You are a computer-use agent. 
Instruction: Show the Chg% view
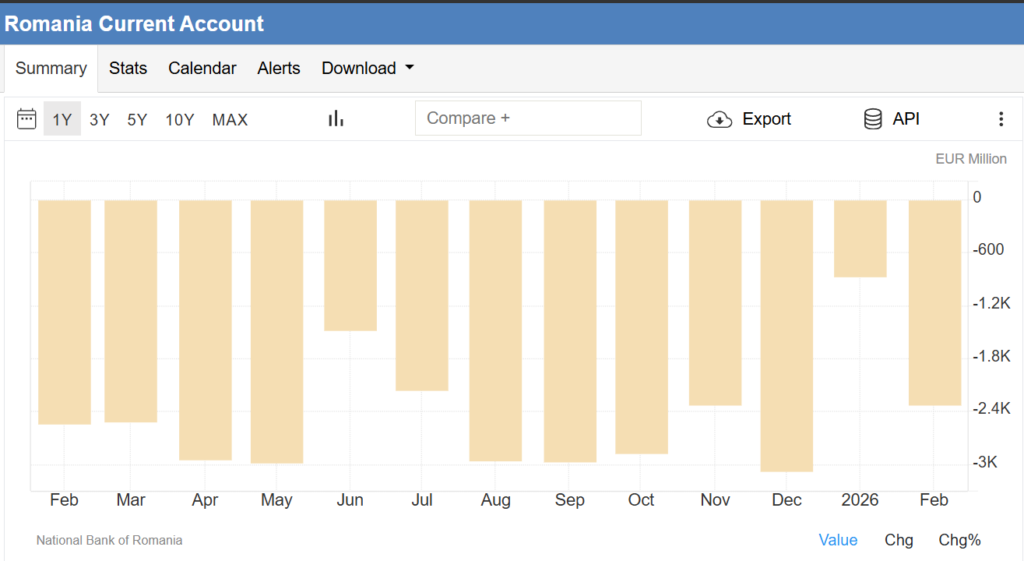[x=959, y=540]
